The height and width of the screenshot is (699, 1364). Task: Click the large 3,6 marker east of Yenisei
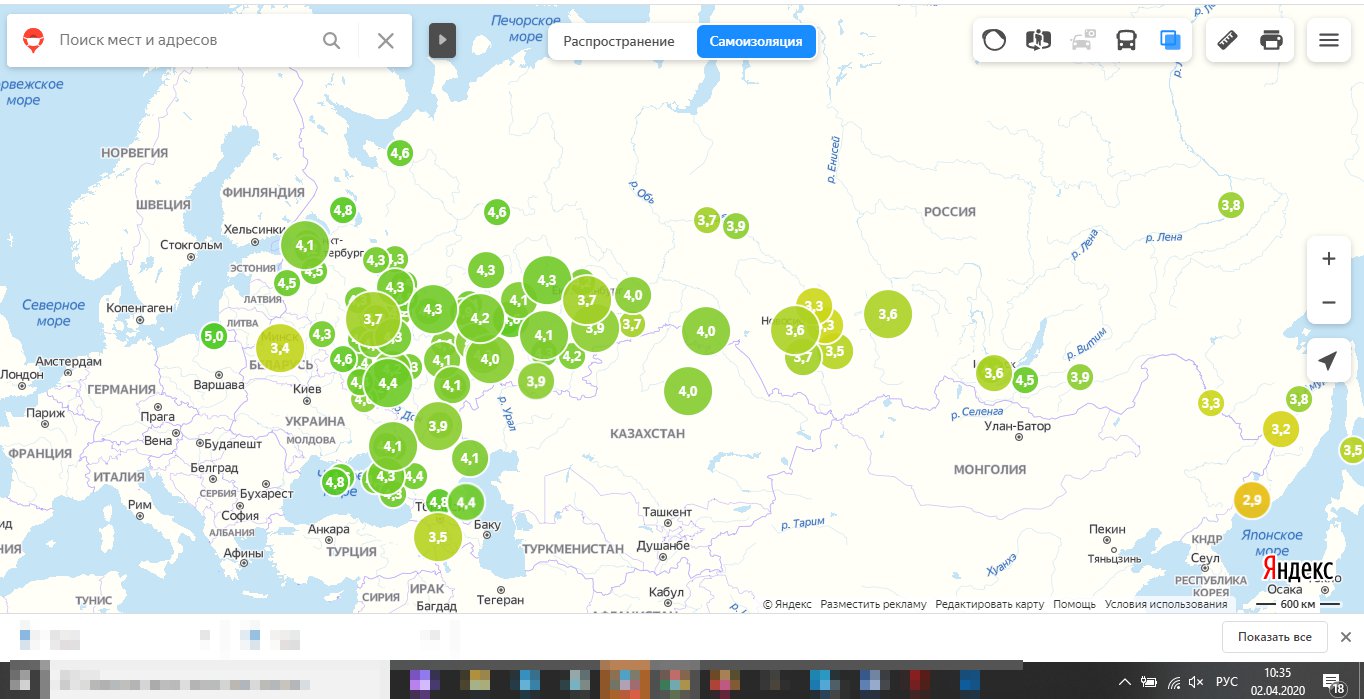(x=888, y=314)
